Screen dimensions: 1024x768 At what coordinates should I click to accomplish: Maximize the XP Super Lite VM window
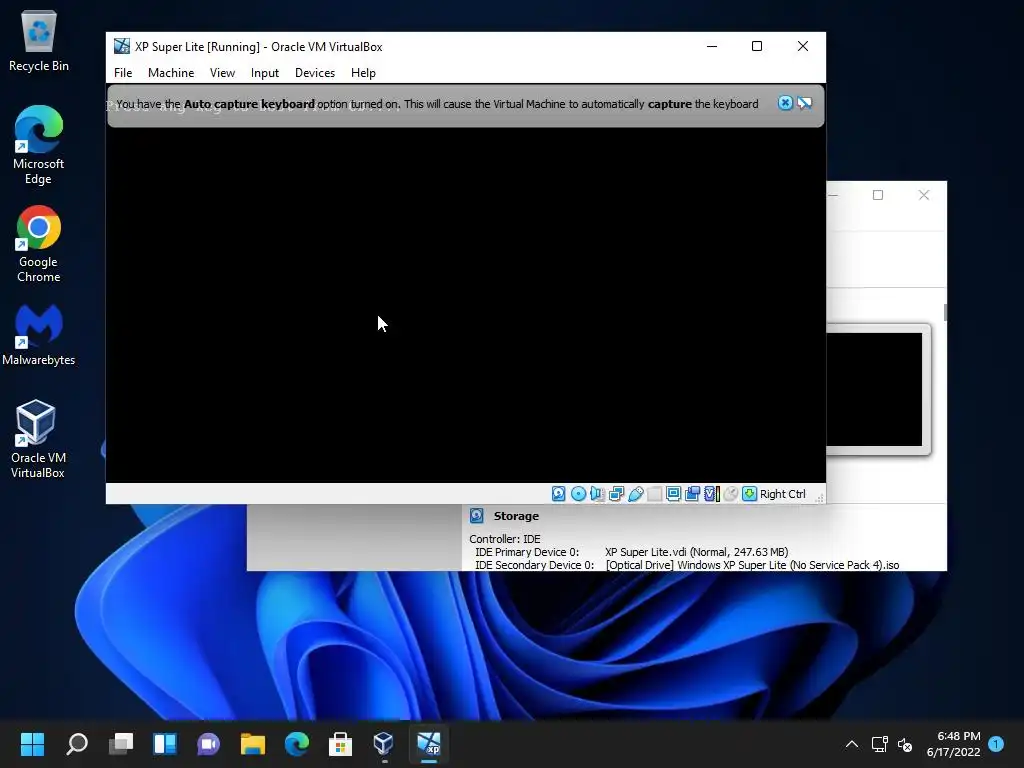757,46
